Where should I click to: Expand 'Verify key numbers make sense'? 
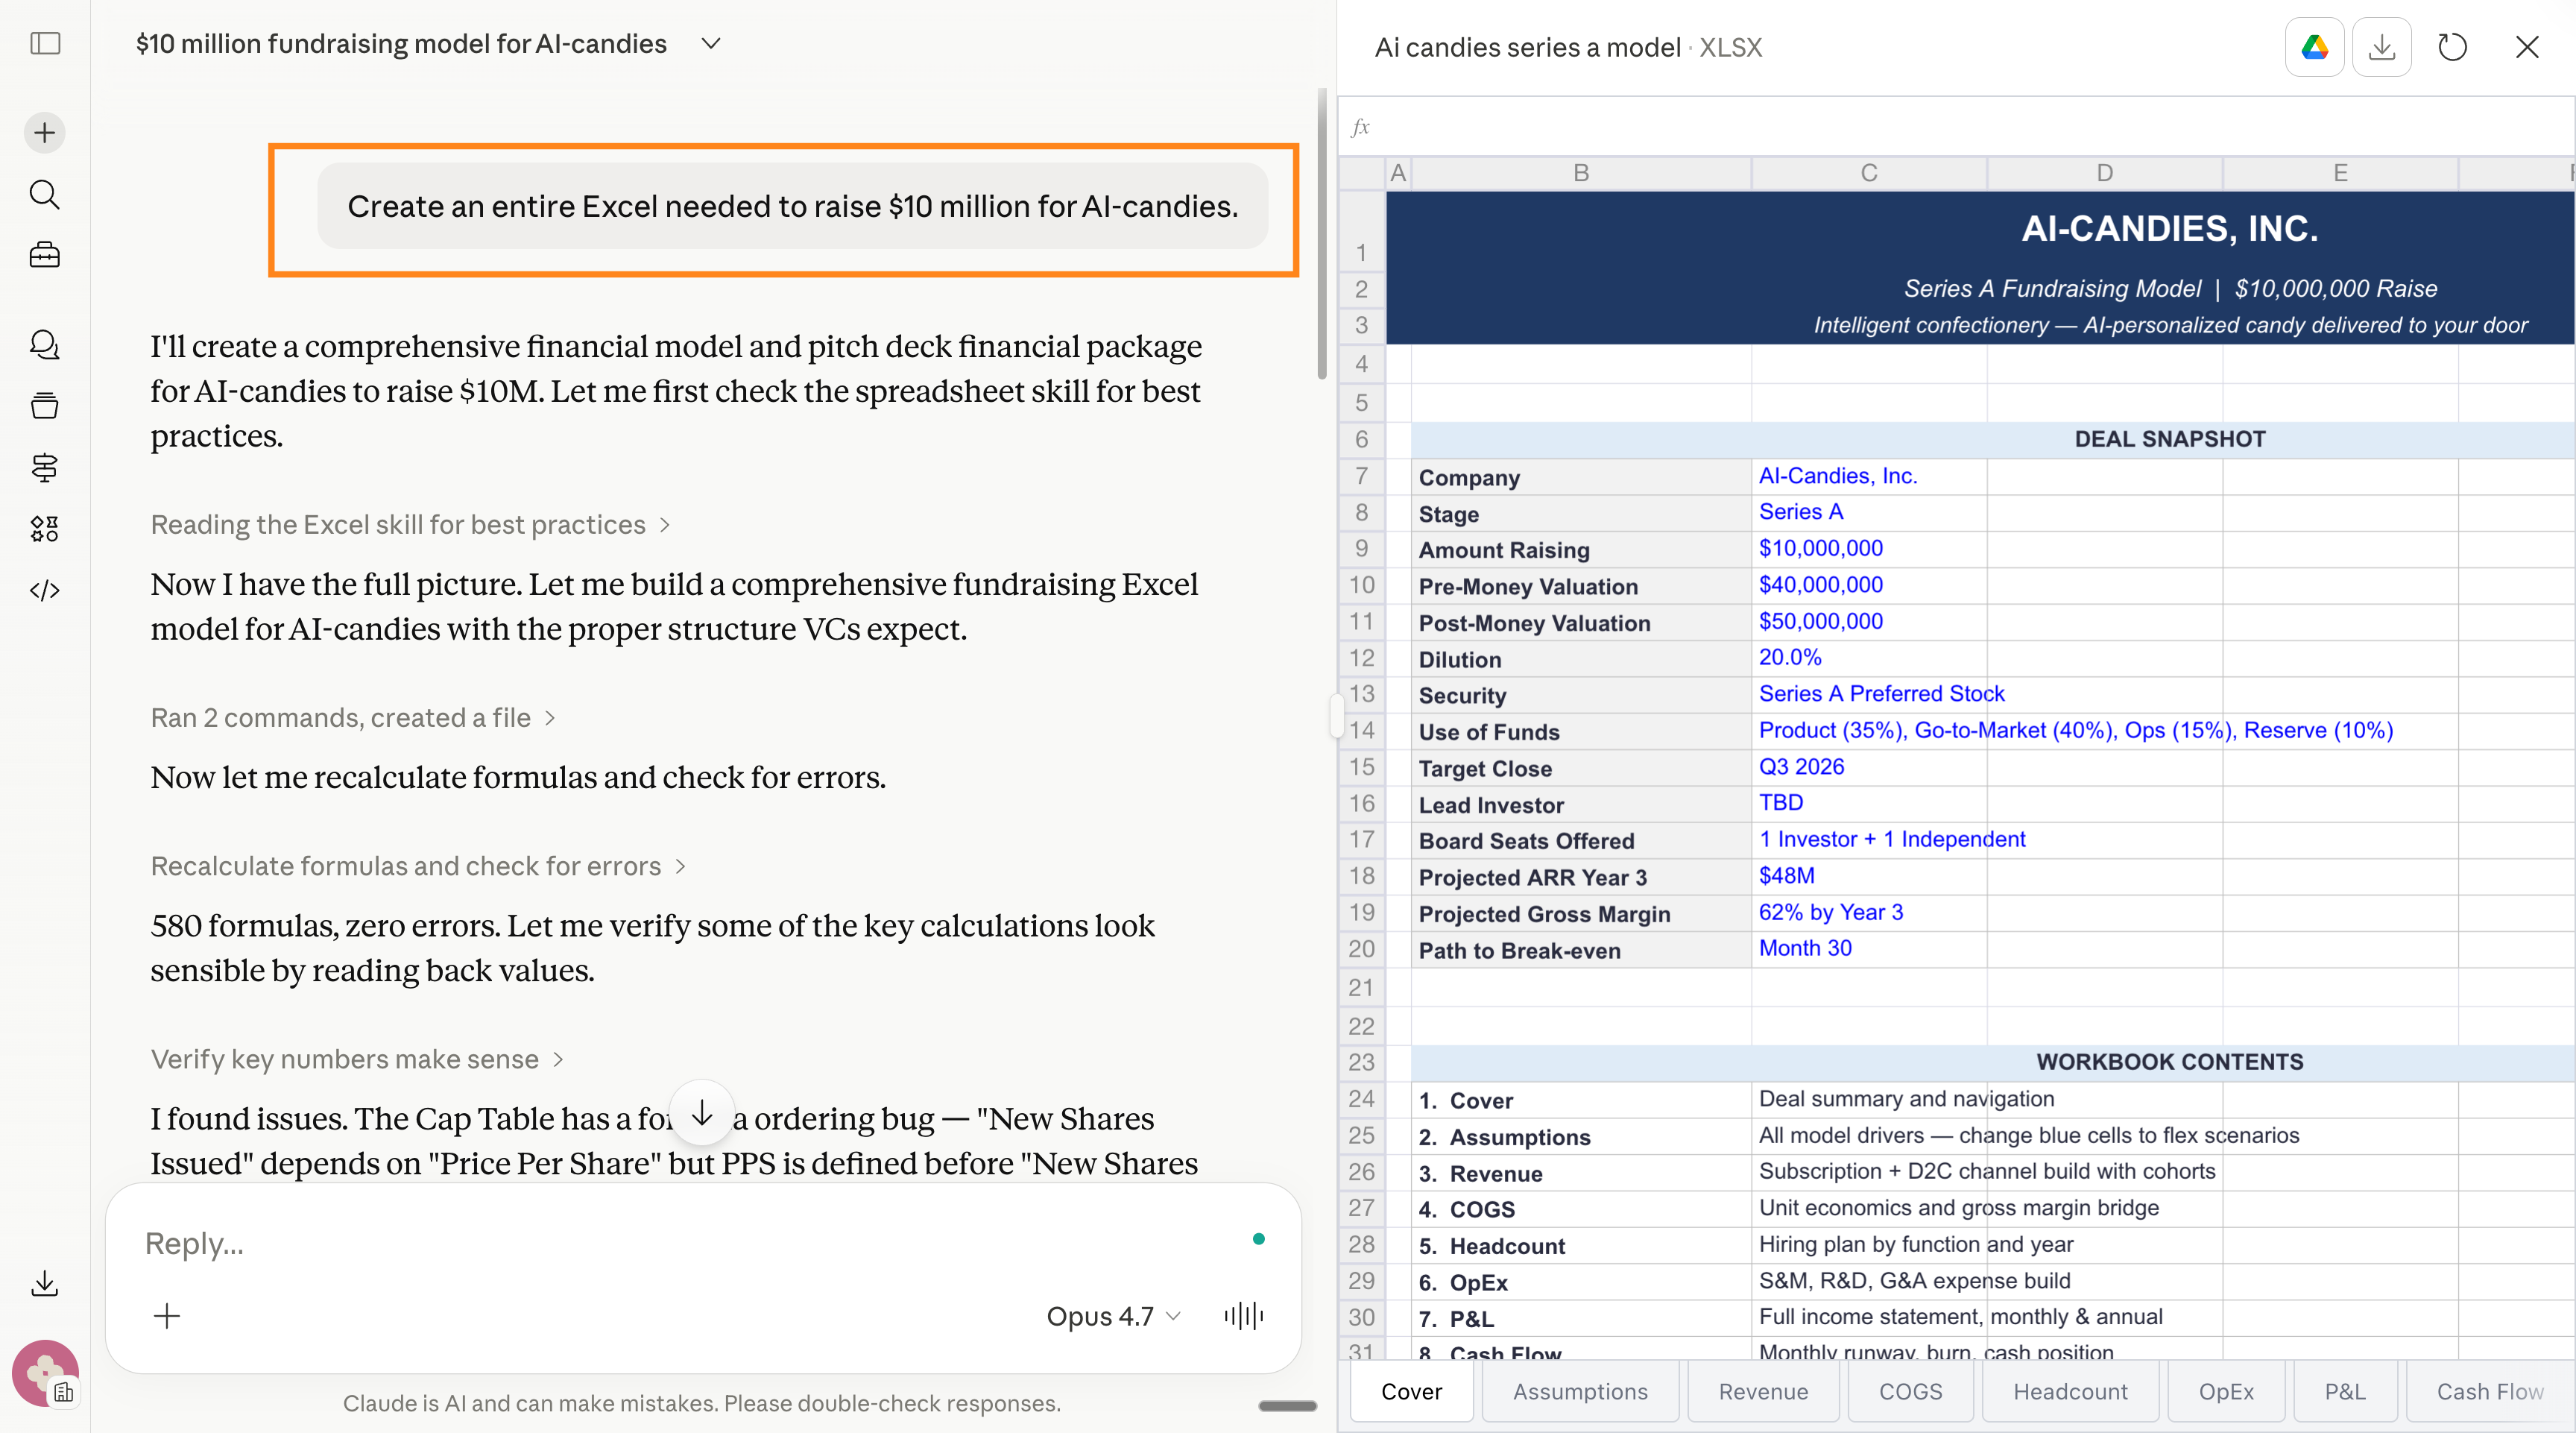click(356, 1059)
